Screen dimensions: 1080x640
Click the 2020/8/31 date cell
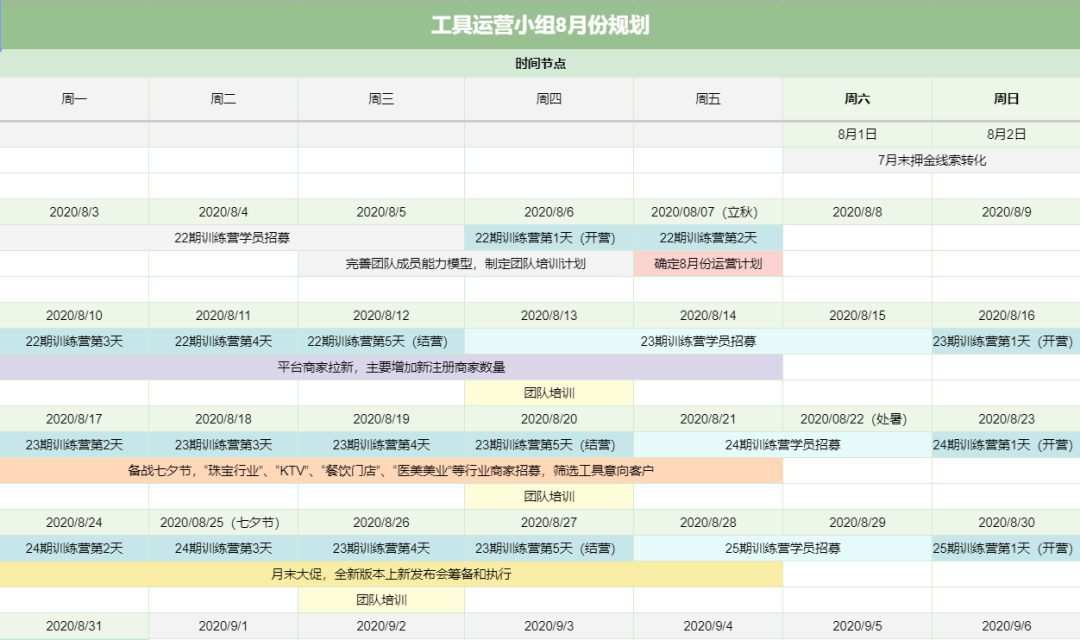pos(74,626)
